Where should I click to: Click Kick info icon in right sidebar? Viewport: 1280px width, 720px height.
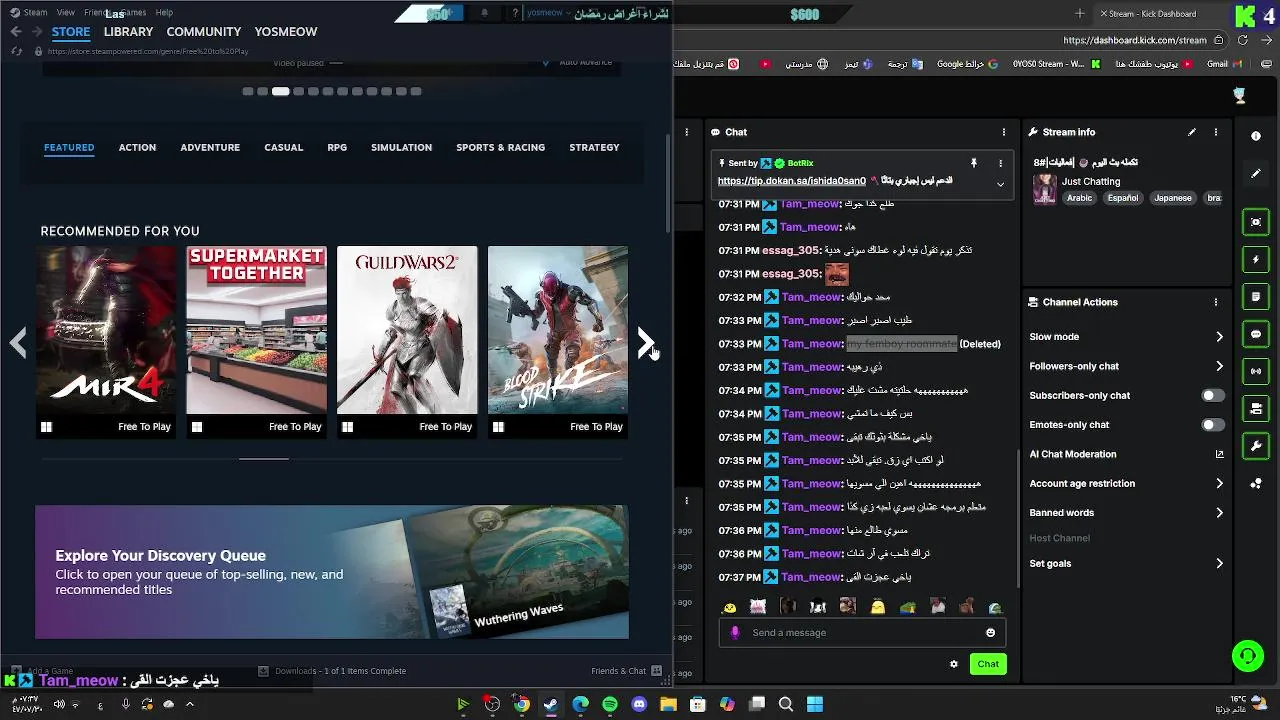[x=1256, y=136]
